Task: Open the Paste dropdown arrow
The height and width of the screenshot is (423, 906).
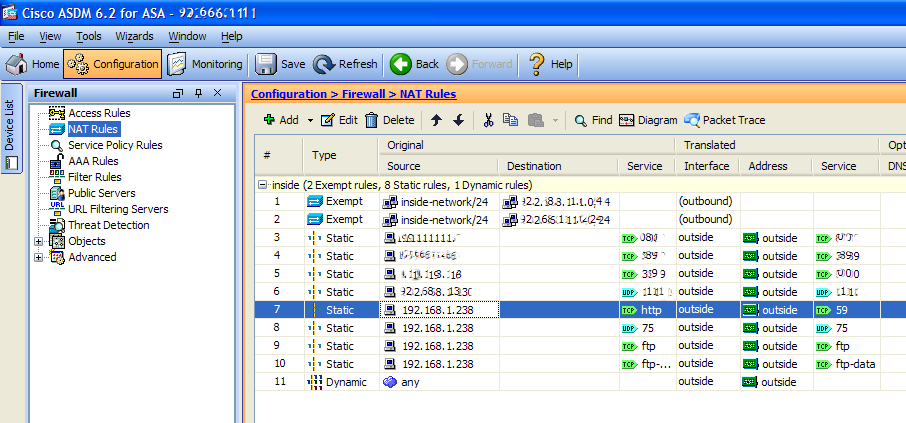Action: pyautogui.click(x=555, y=120)
